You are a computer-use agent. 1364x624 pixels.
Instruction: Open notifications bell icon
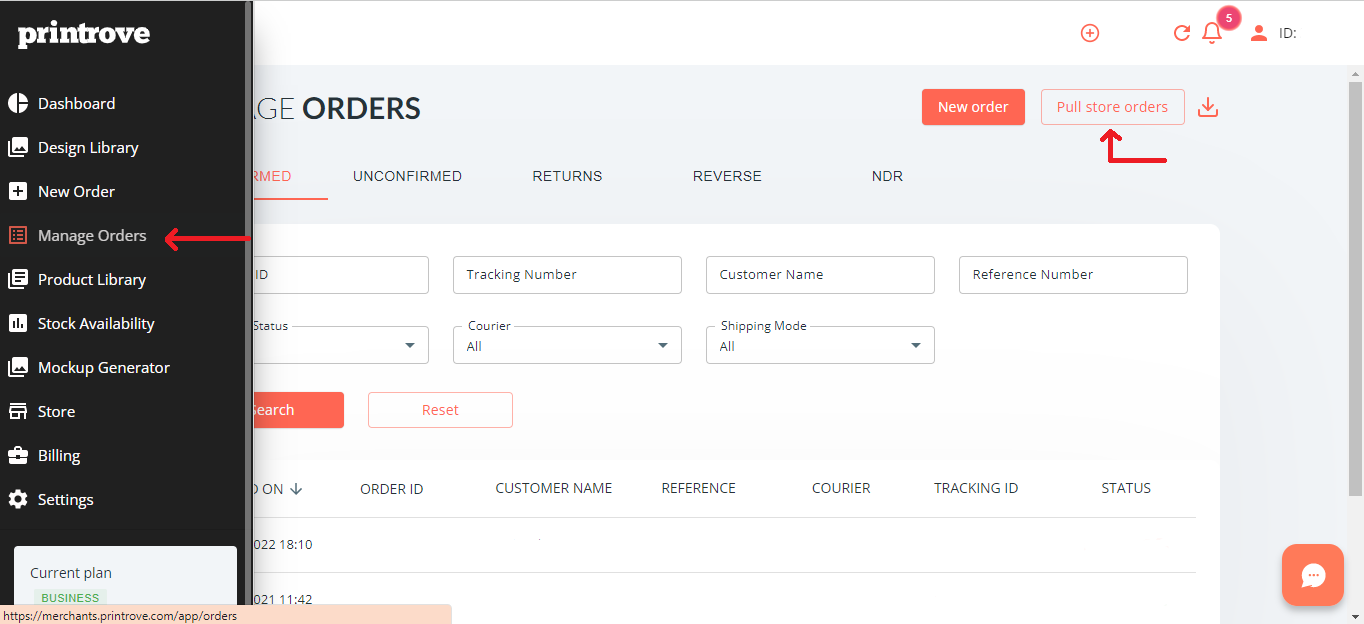coord(1212,33)
